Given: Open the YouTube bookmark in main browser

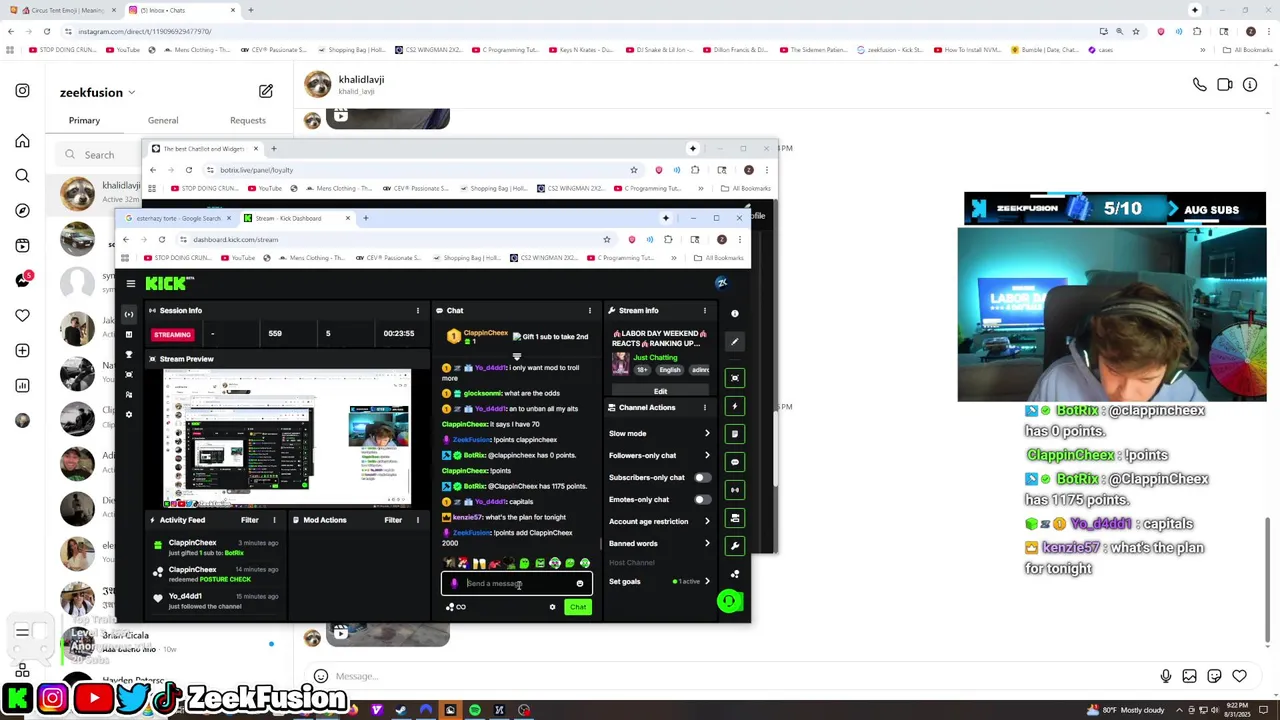Looking at the screenshot, I should 123,50.
